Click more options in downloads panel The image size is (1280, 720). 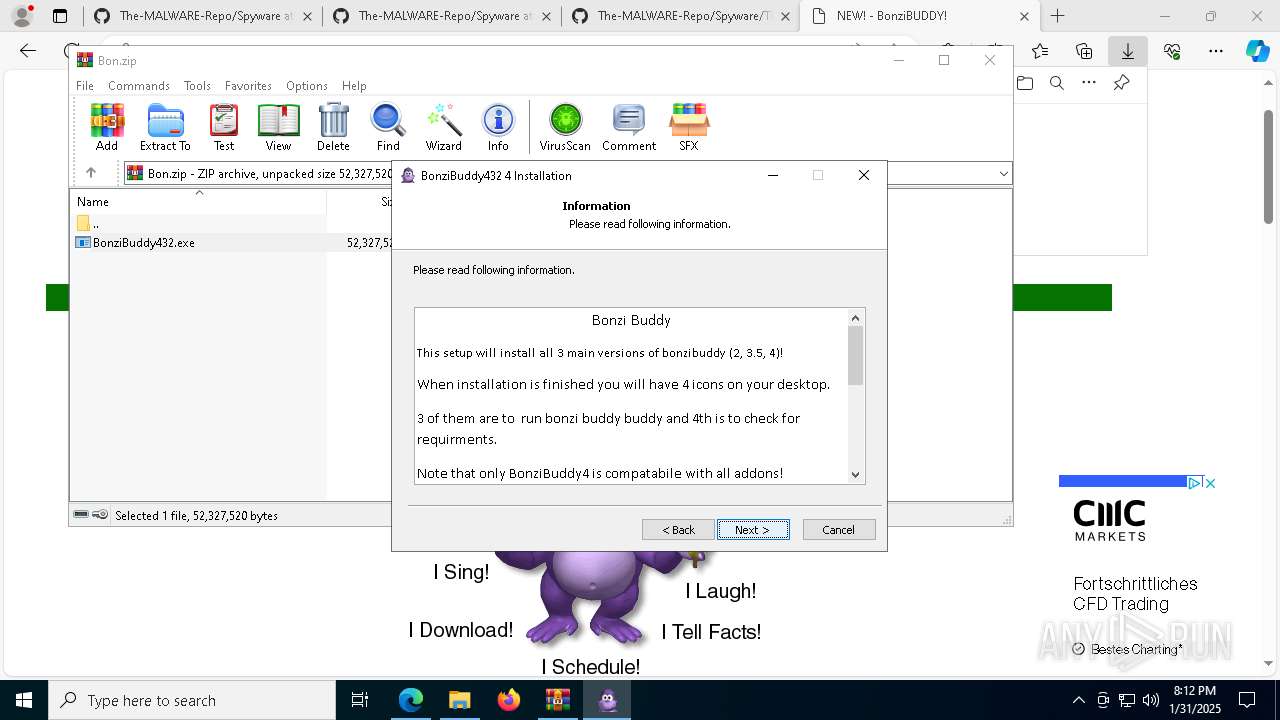click(1089, 83)
